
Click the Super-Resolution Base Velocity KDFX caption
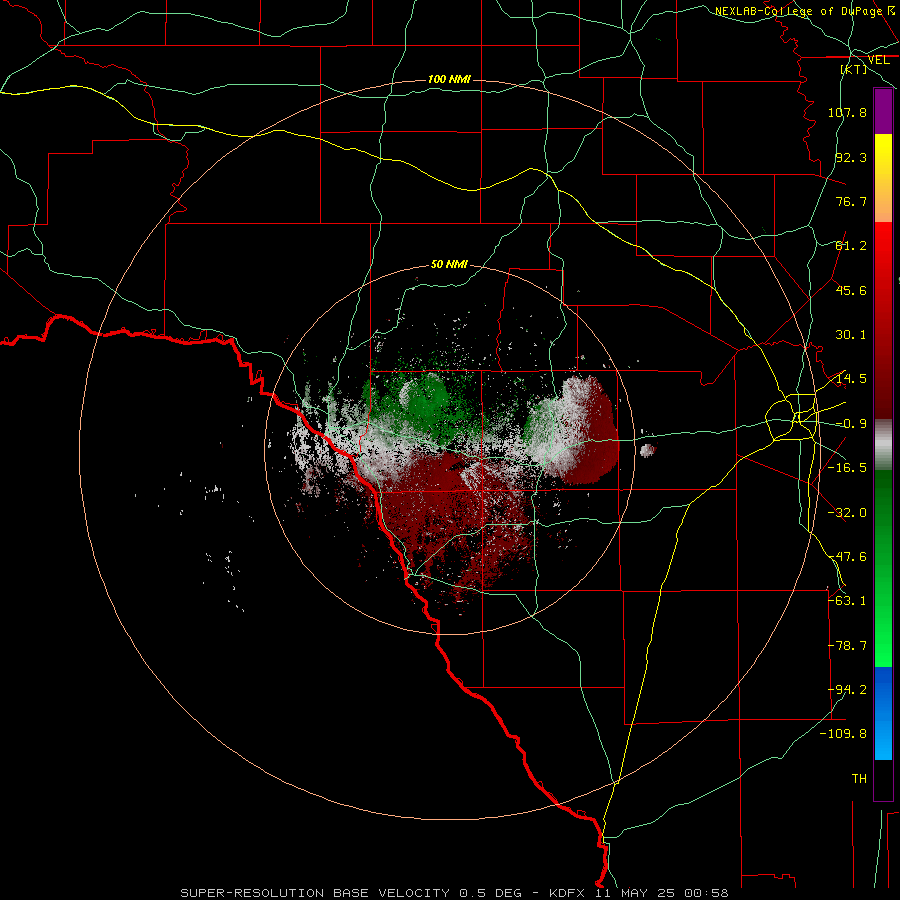point(454,893)
